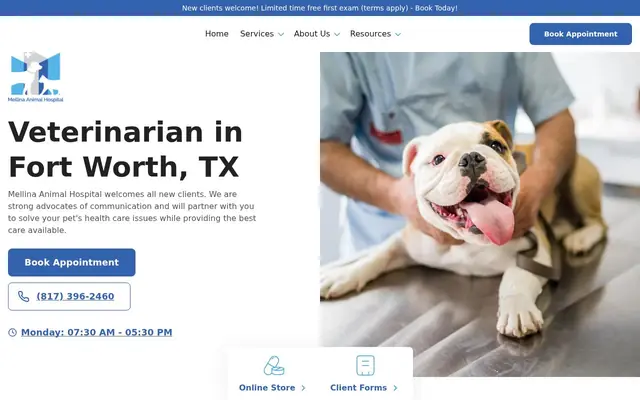Click the arrow next to Client Forms
Screen dimensions: 640x400
click(395, 388)
